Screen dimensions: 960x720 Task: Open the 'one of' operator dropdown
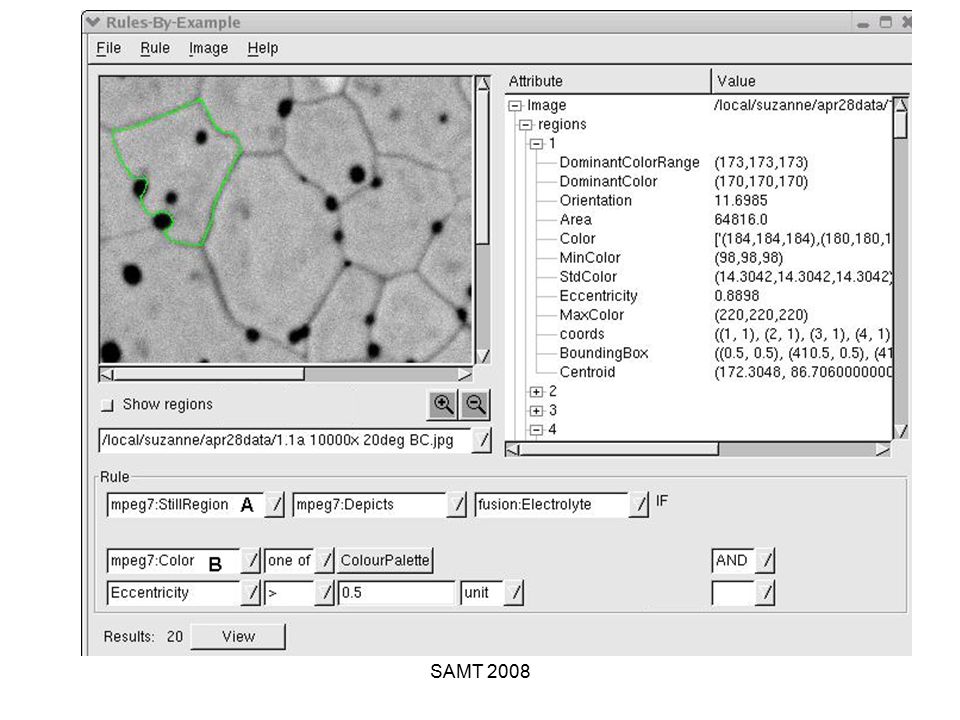326,560
